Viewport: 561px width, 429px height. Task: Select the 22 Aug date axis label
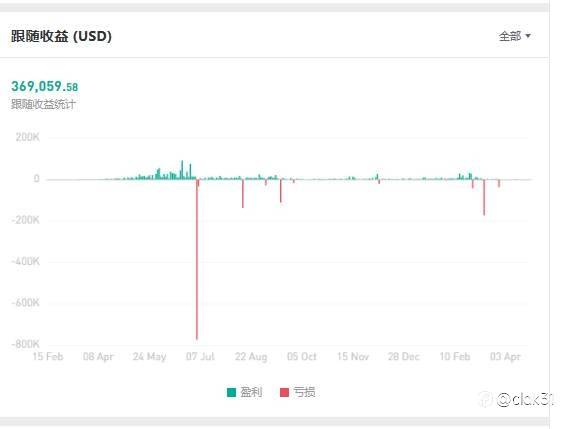[x=251, y=356]
